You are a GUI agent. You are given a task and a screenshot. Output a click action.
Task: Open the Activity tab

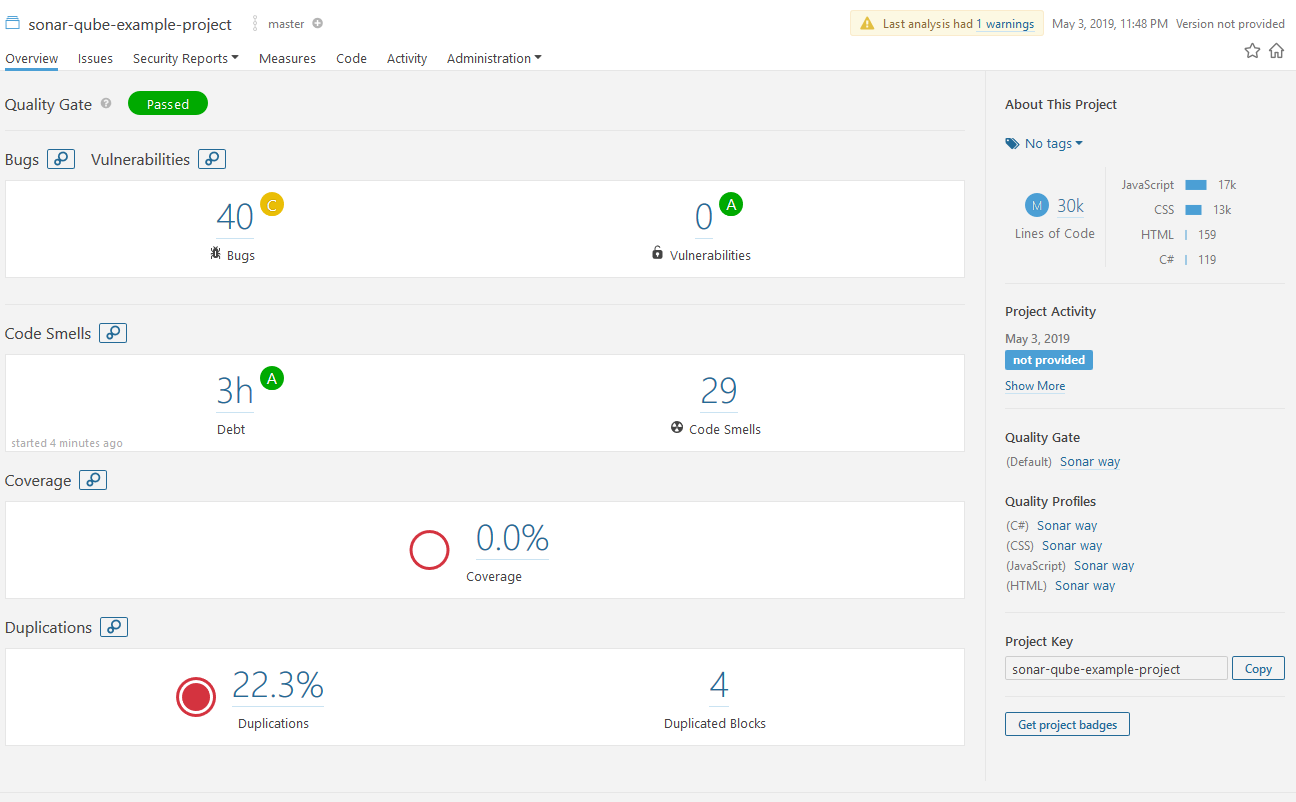[407, 58]
